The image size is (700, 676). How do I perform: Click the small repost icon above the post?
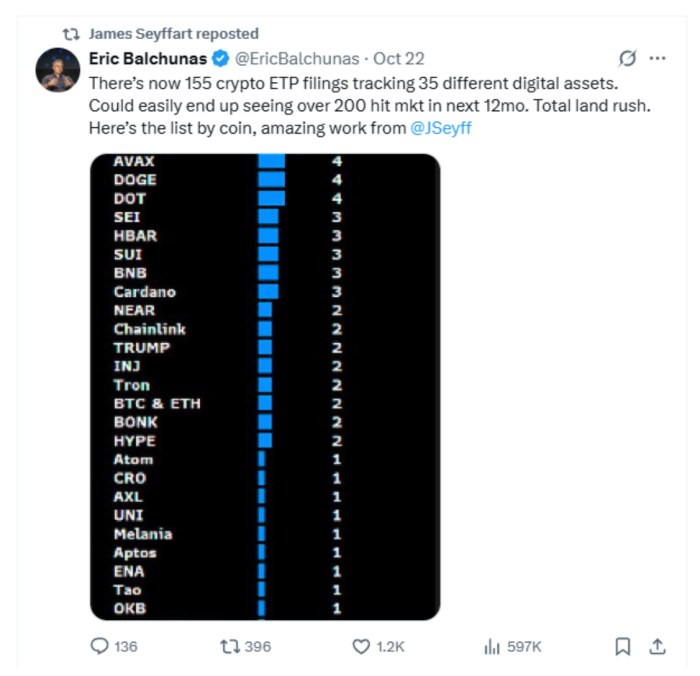click(x=71, y=34)
